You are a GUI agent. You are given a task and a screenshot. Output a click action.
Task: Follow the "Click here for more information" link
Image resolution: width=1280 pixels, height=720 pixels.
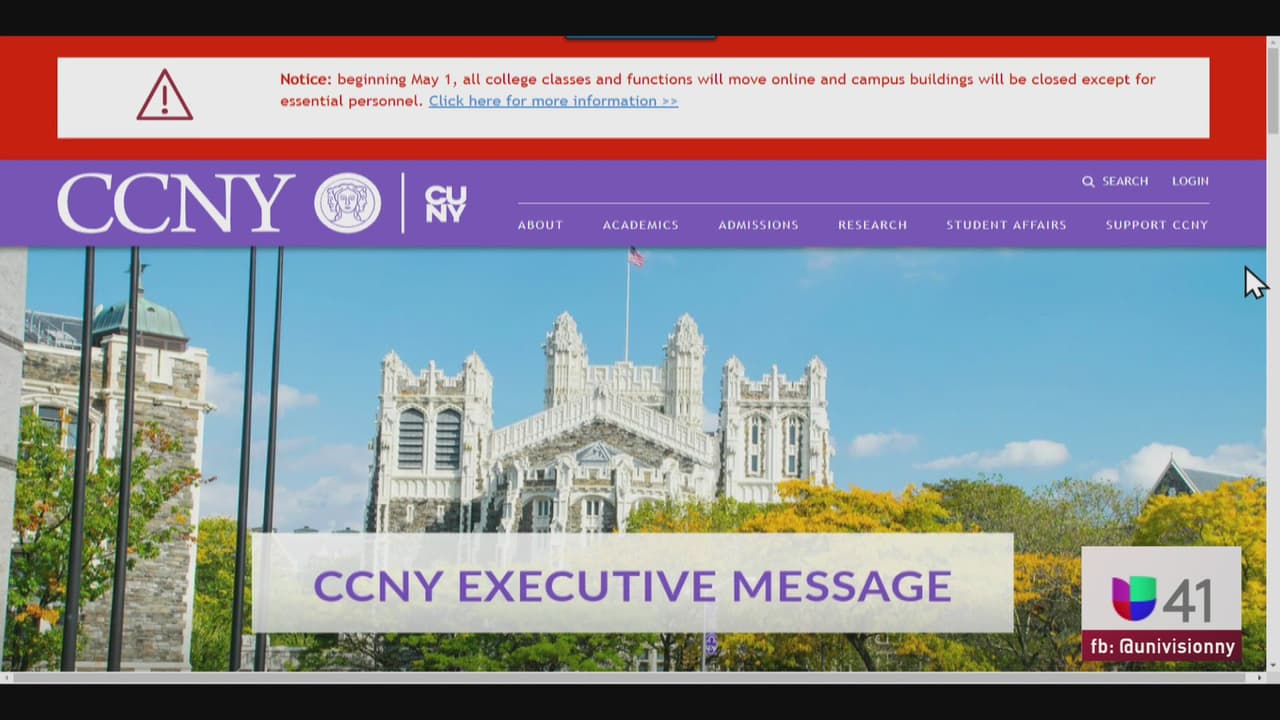553,101
